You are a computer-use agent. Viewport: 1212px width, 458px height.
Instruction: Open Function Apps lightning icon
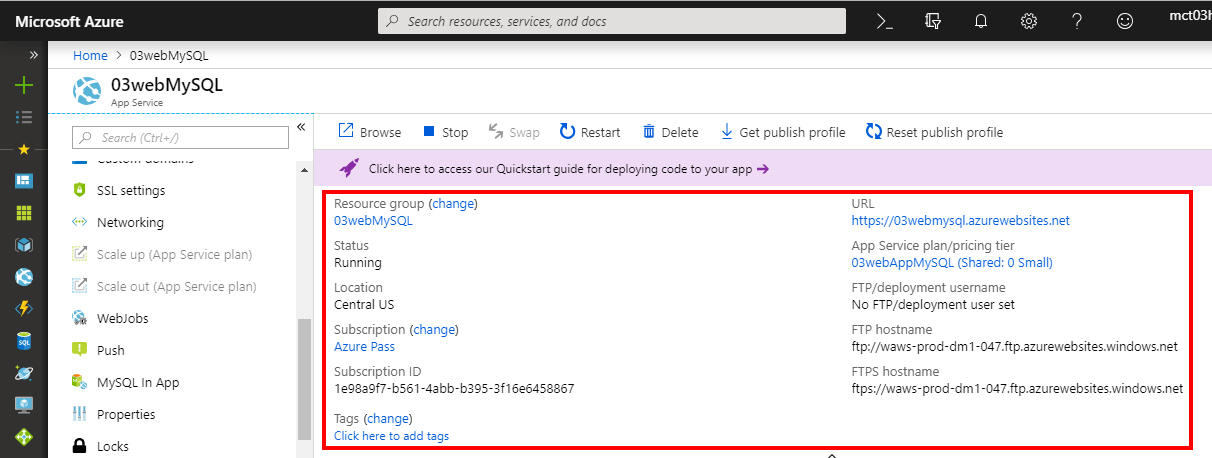pos(24,309)
